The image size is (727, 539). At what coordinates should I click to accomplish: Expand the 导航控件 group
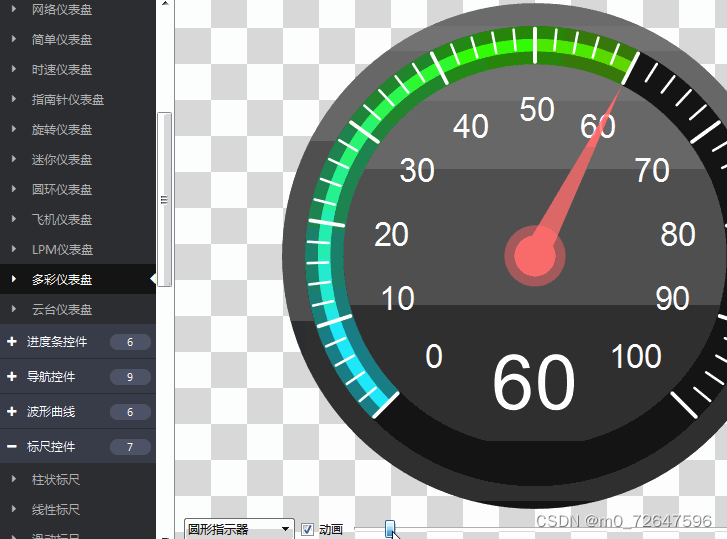tap(78, 376)
